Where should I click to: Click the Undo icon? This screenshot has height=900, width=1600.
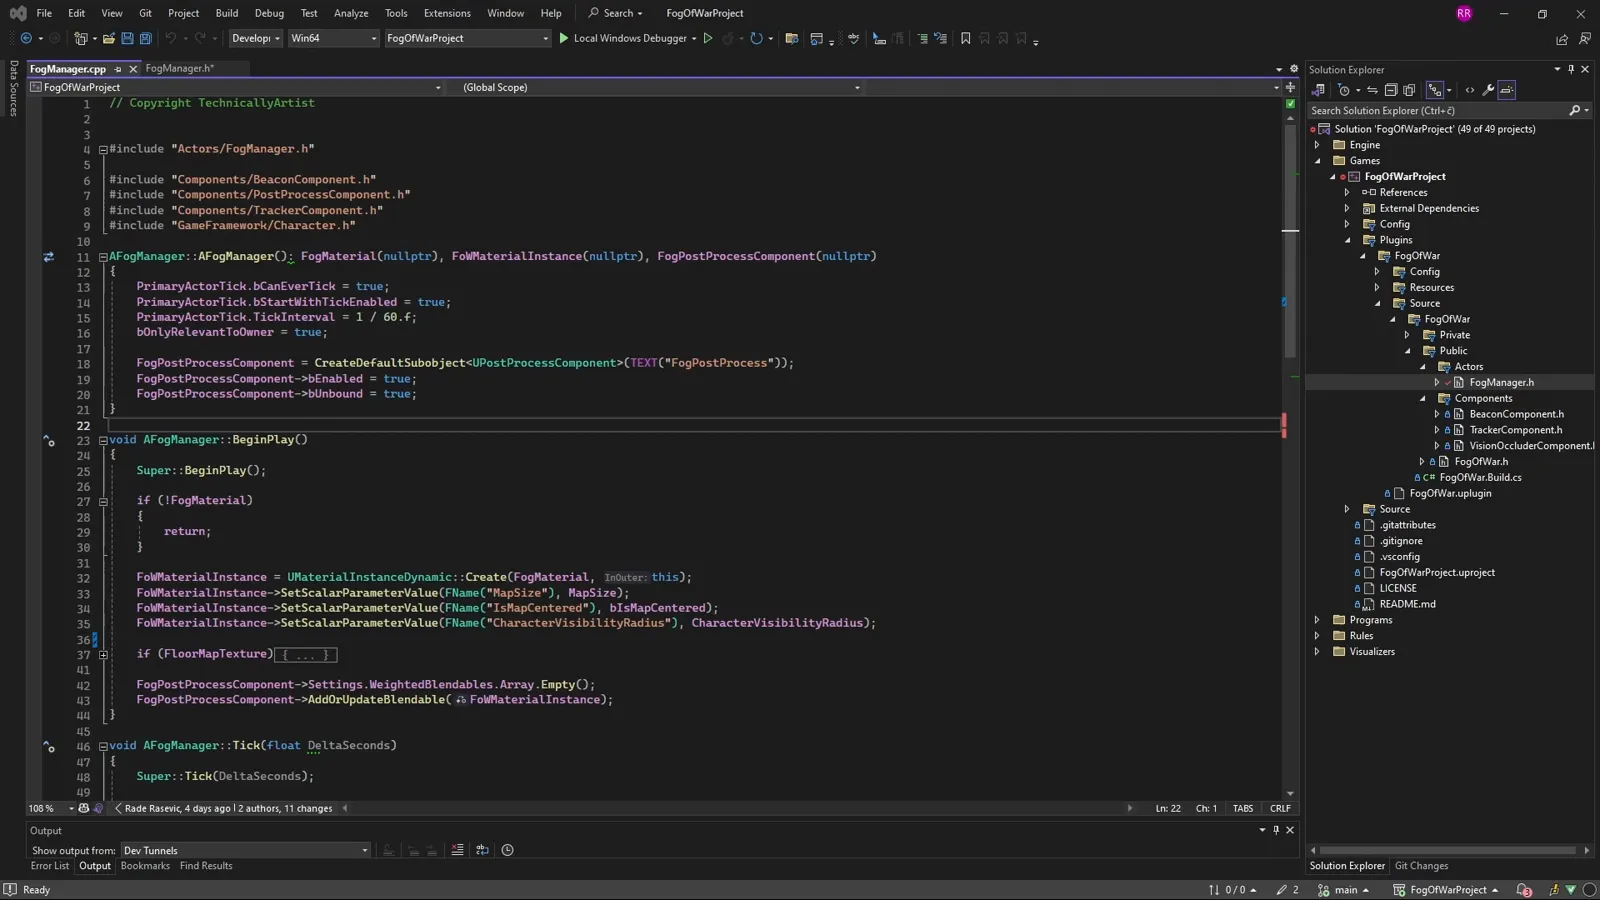[170, 38]
